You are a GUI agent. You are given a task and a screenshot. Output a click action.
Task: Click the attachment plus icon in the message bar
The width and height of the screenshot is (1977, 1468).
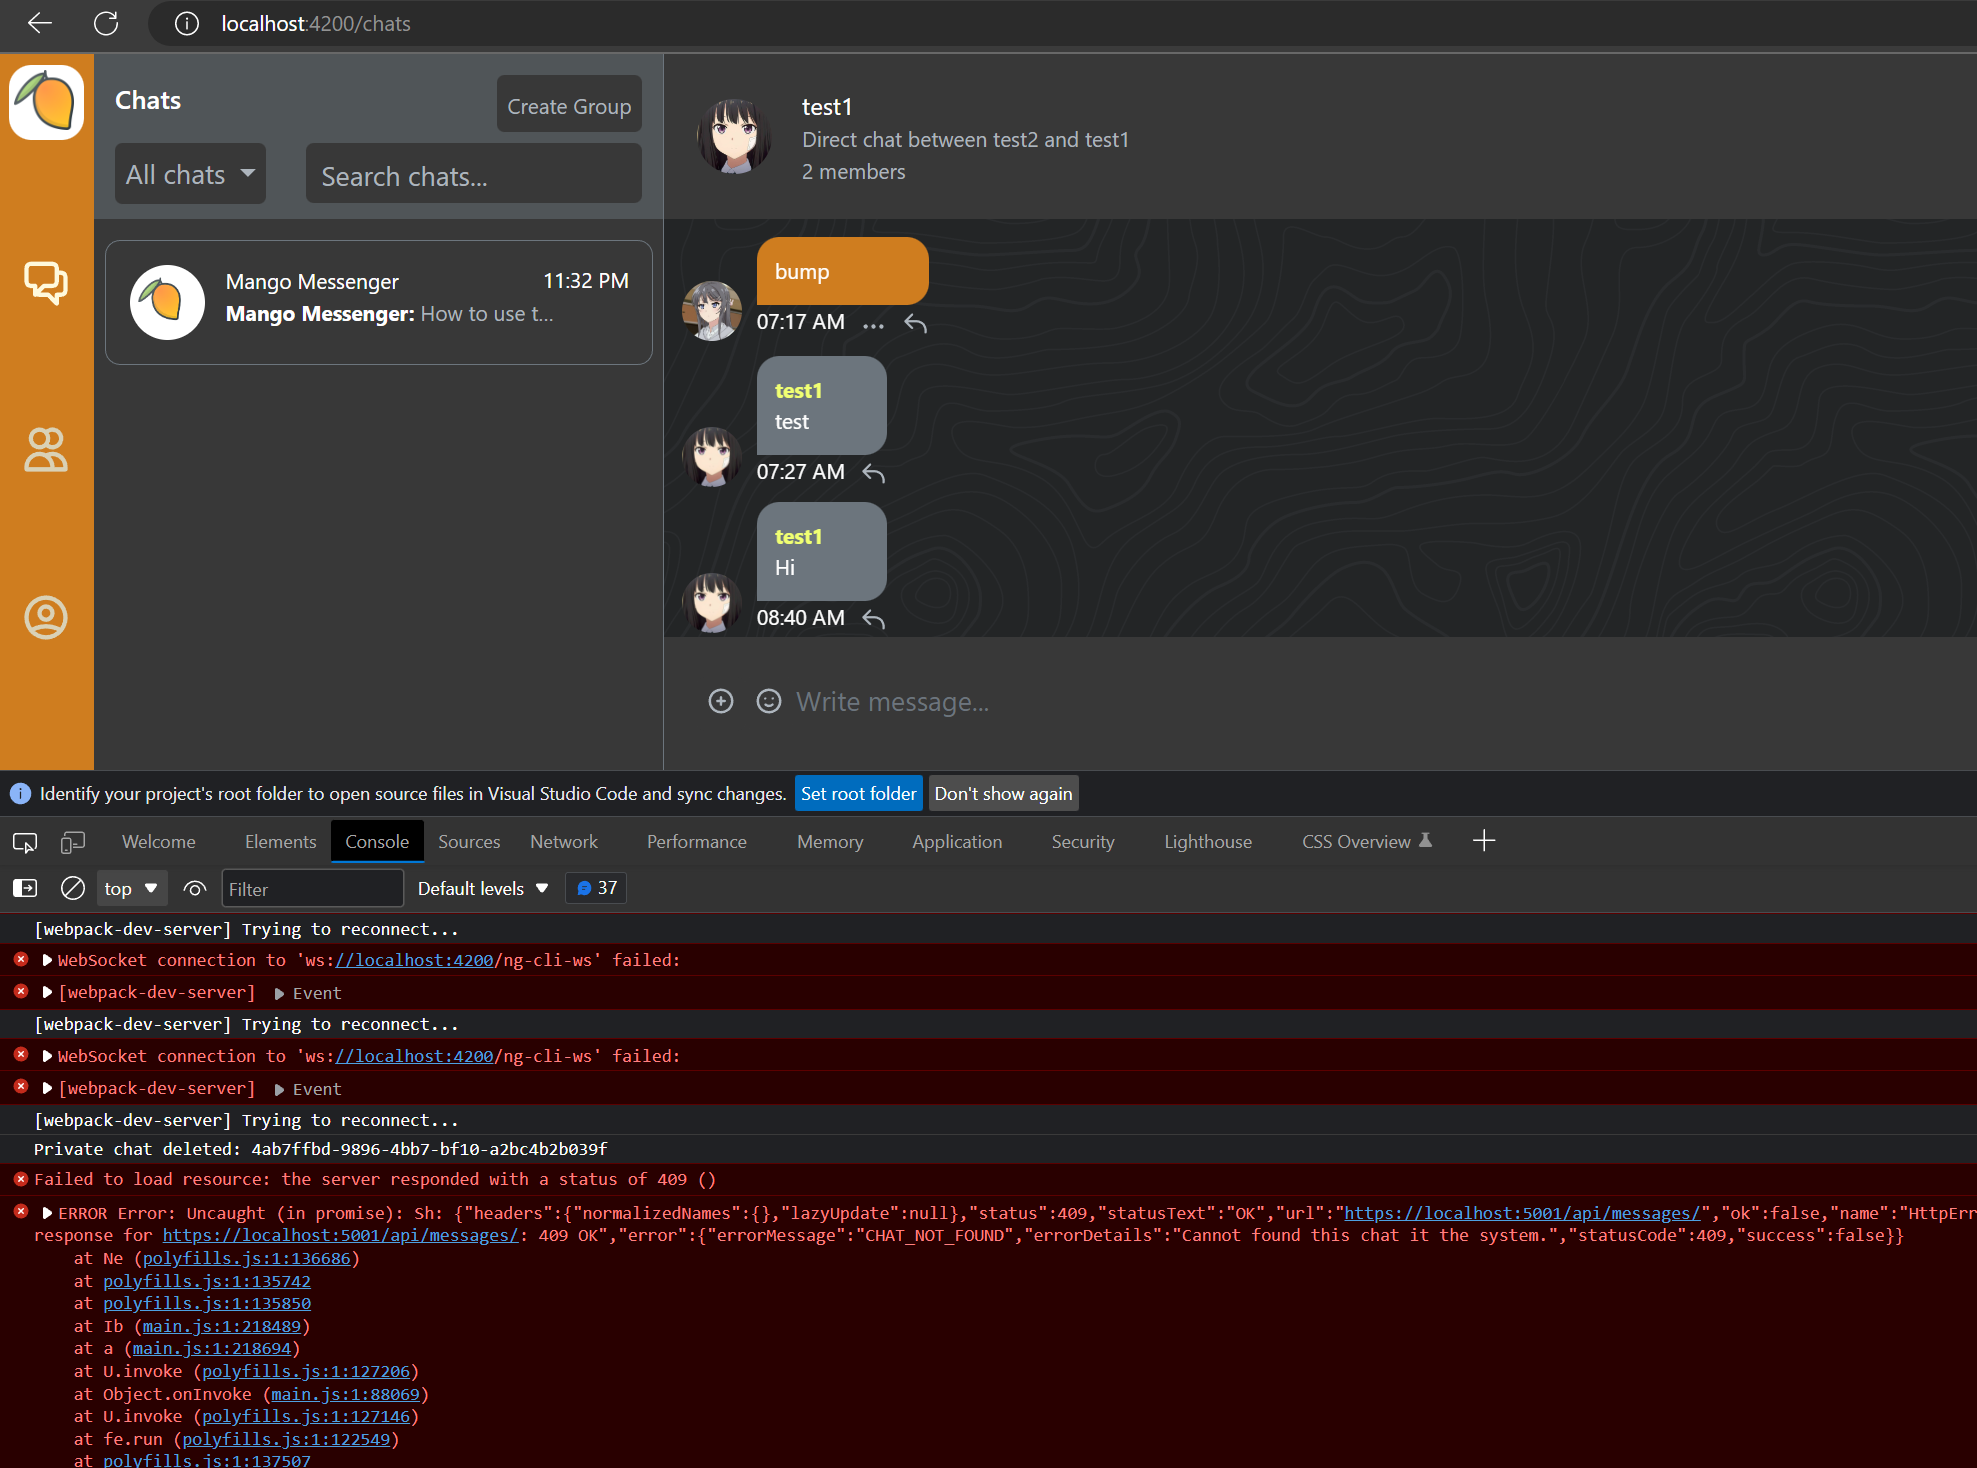(x=721, y=701)
